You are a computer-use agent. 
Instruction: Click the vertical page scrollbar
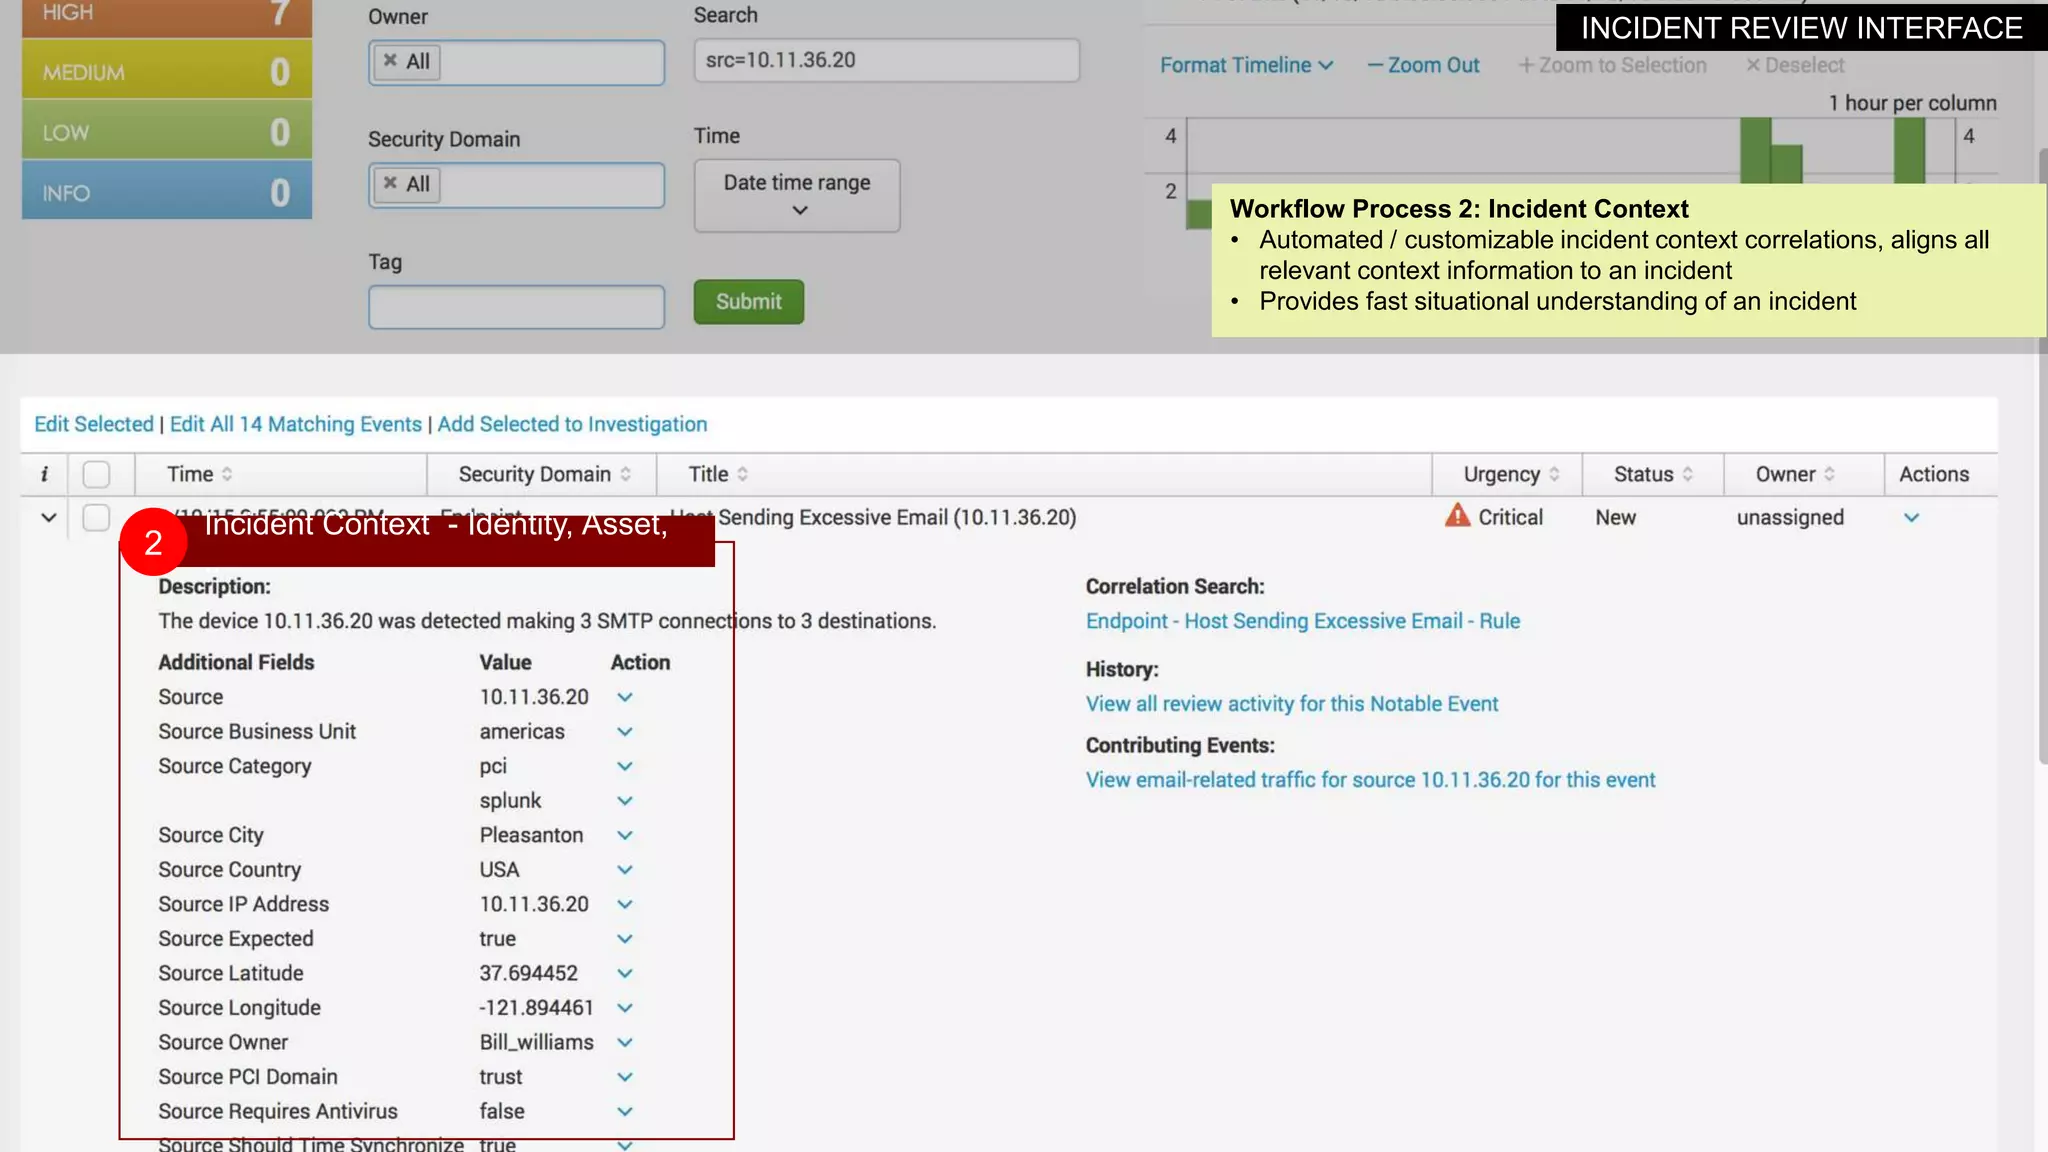[2041, 455]
